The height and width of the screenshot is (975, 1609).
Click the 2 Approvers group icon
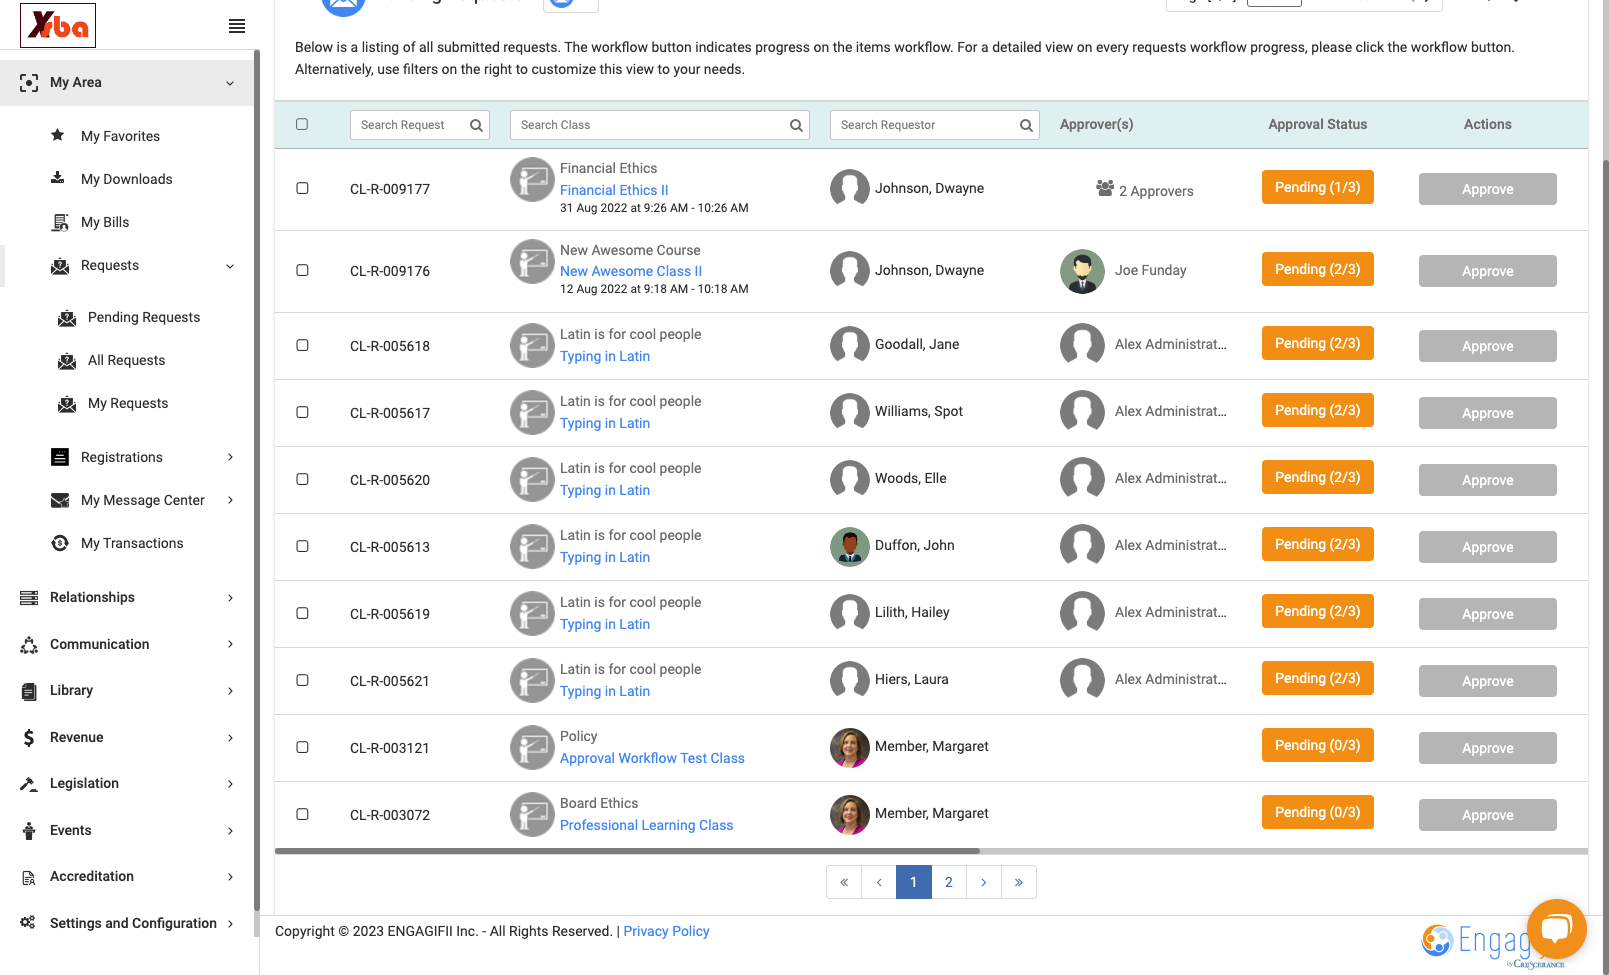point(1105,188)
